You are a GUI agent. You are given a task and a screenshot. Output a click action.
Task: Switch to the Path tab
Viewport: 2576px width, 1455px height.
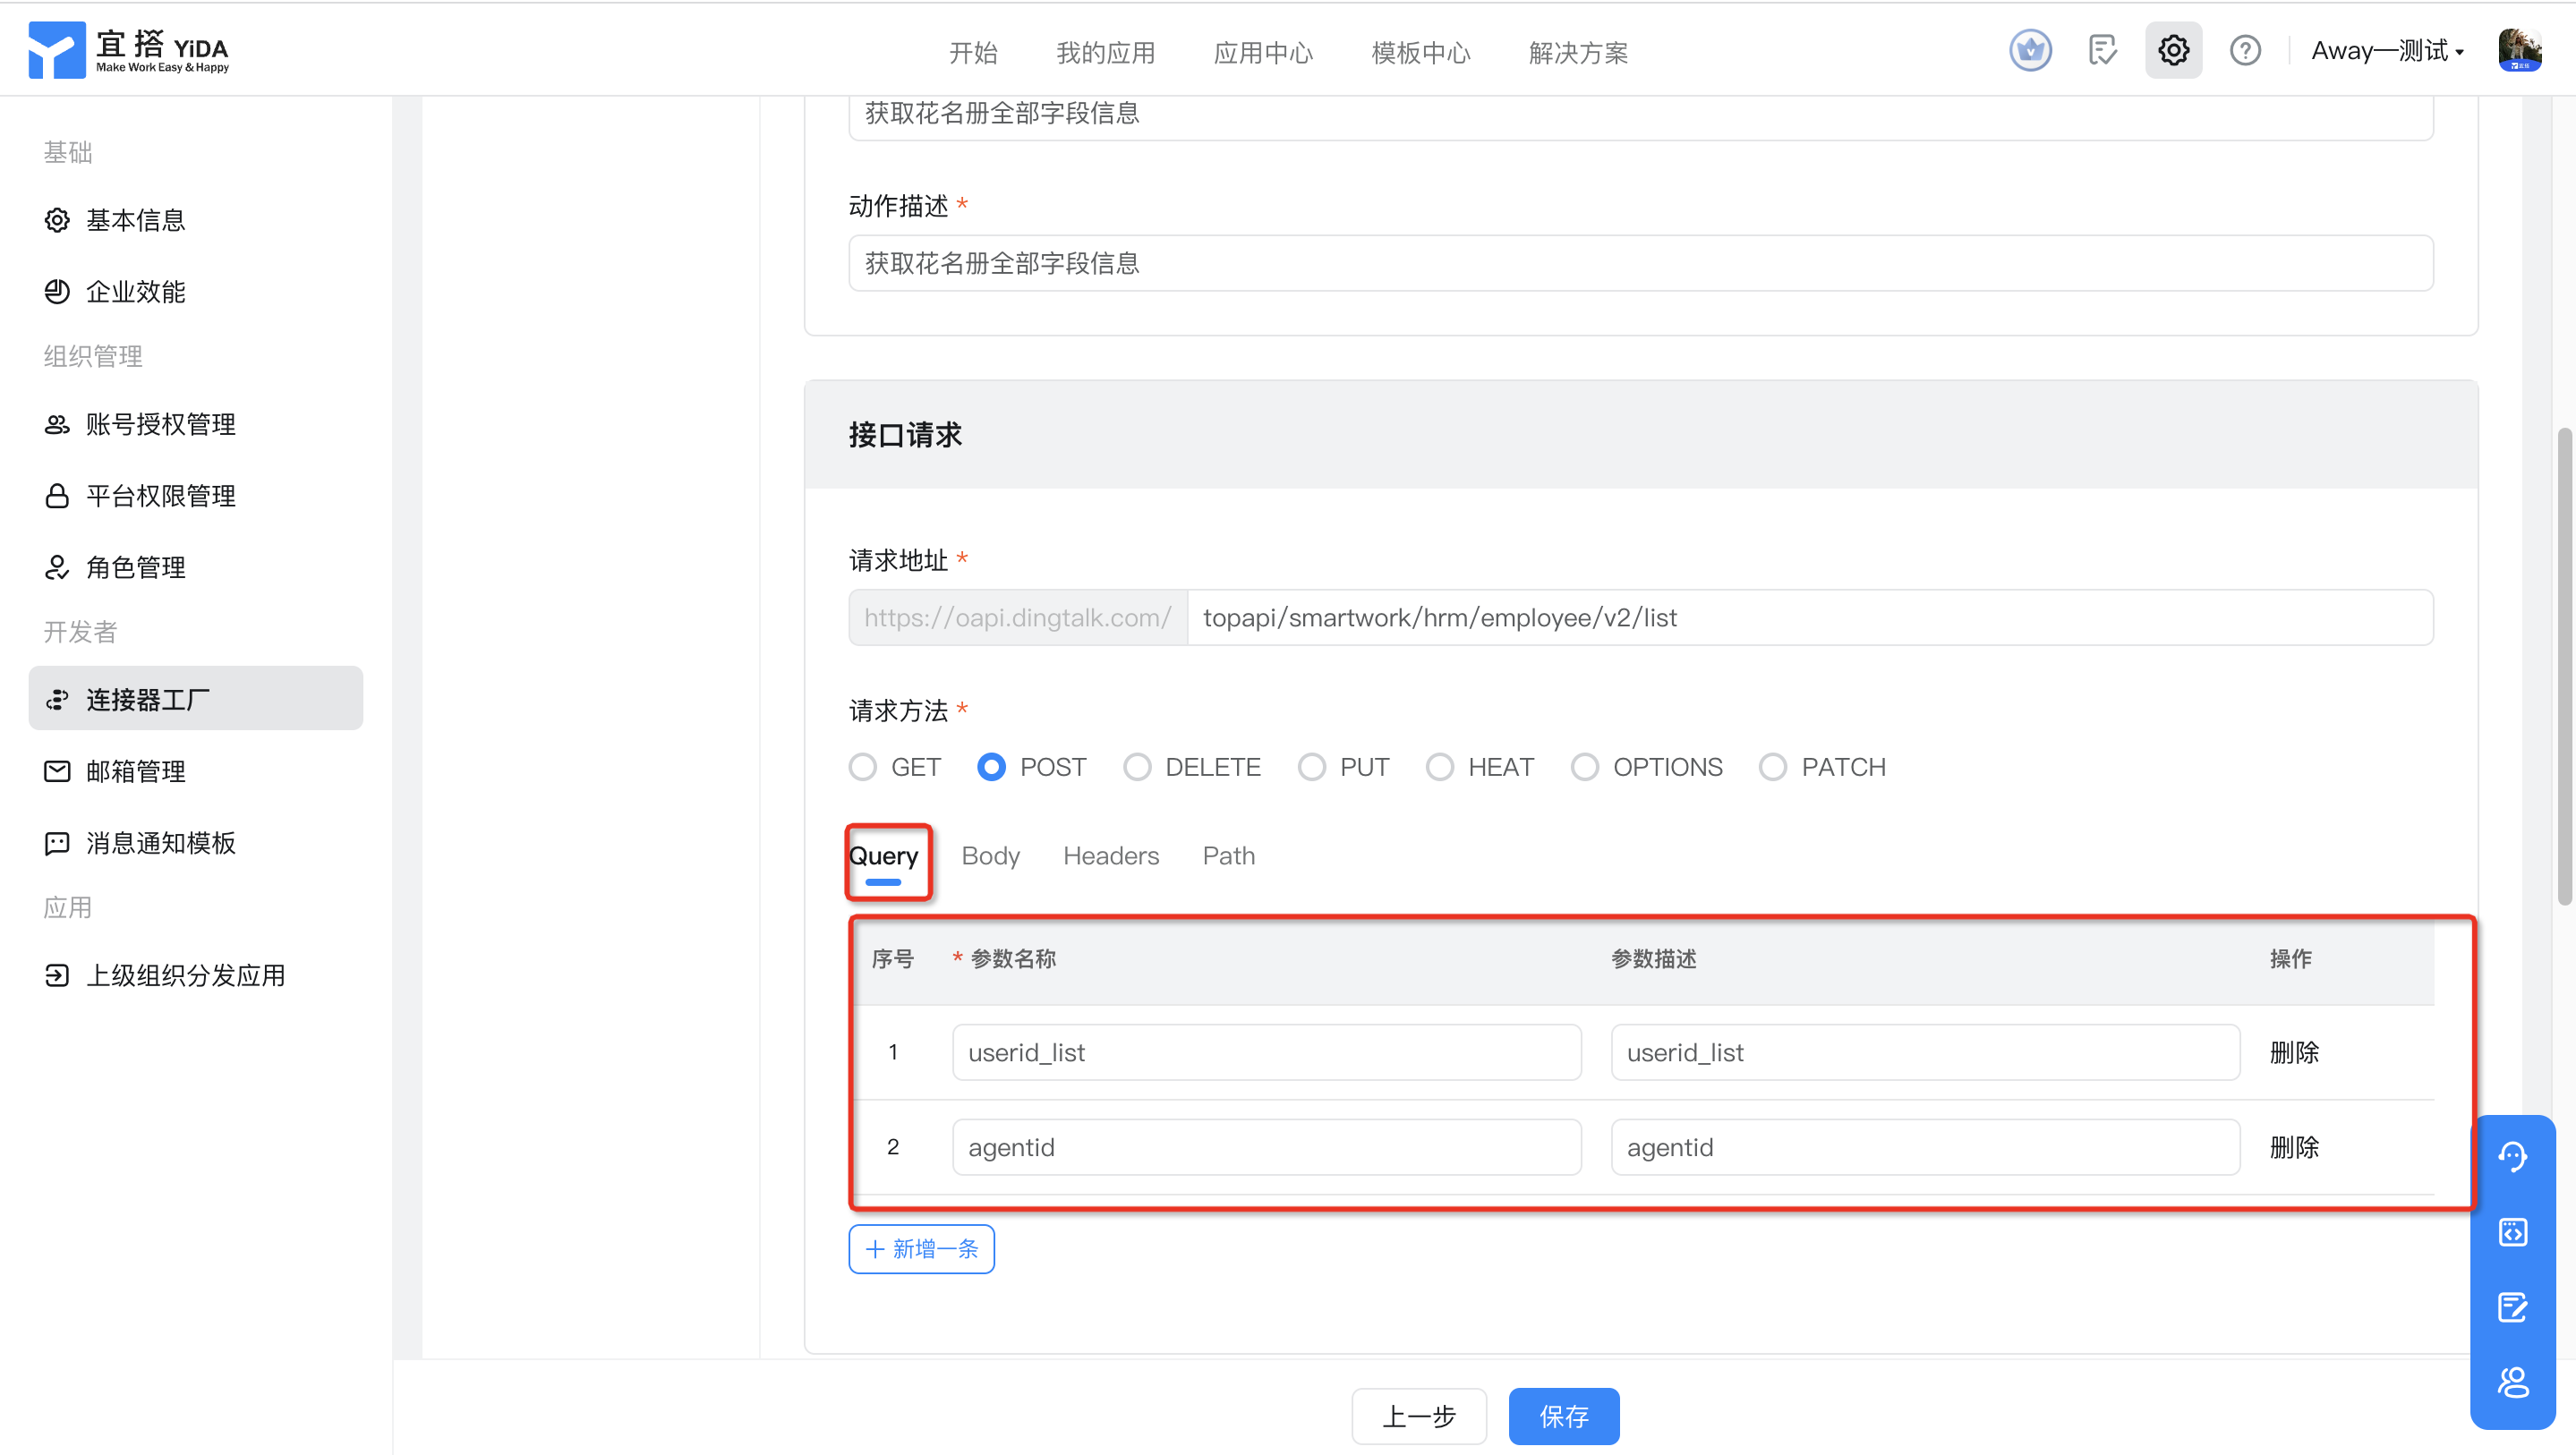tap(1228, 857)
